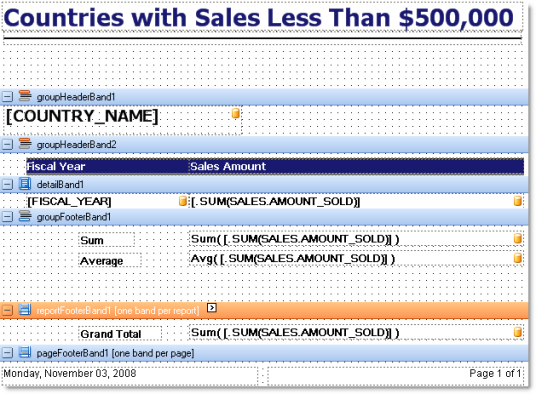536x394 pixels.
Task: Click the detailBand1 band icon
Action: [x=25, y=184]
